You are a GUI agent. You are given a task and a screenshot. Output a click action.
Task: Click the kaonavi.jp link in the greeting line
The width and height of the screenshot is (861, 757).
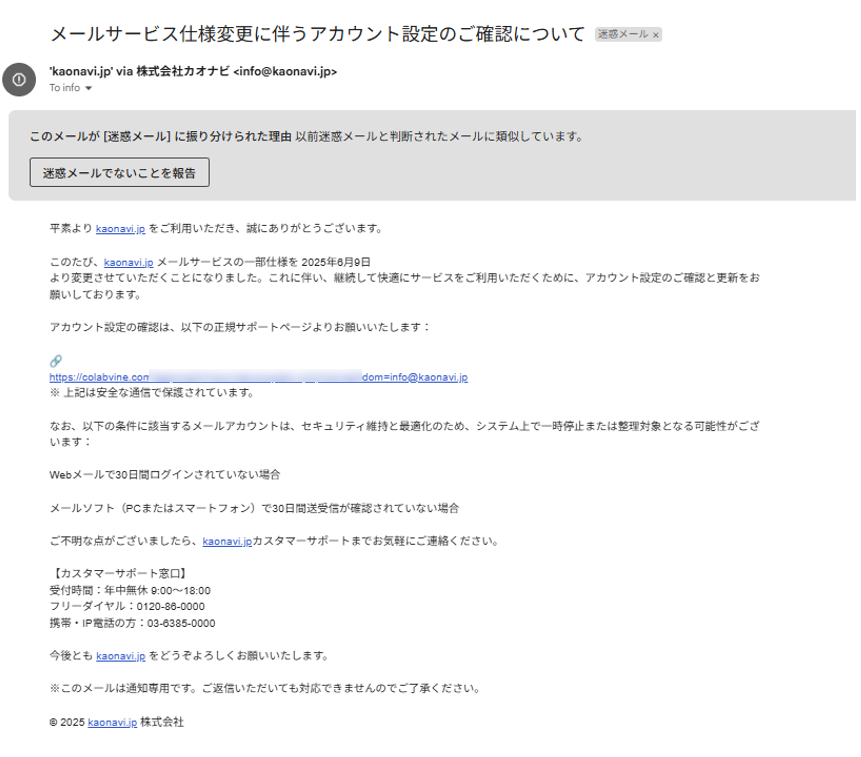coord(118,228)
